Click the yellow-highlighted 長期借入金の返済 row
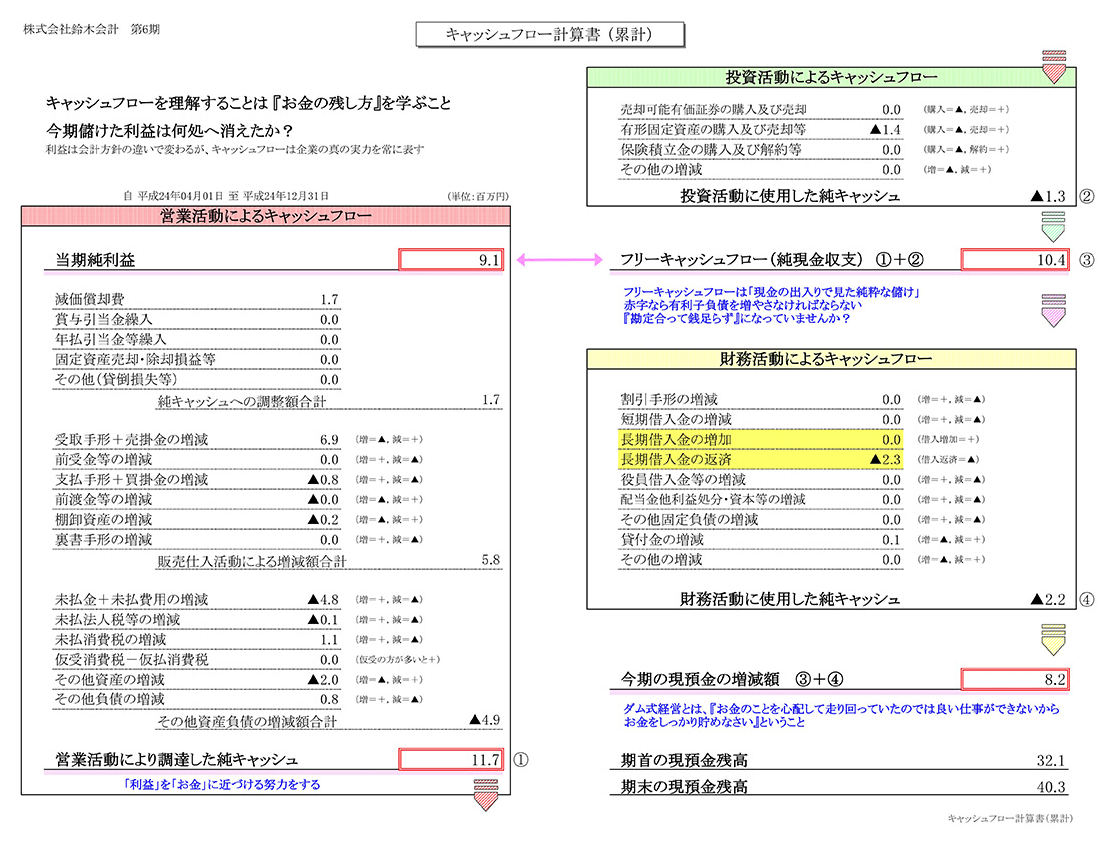The height and width of the screenshot is (845, 1116). point(760,459)
